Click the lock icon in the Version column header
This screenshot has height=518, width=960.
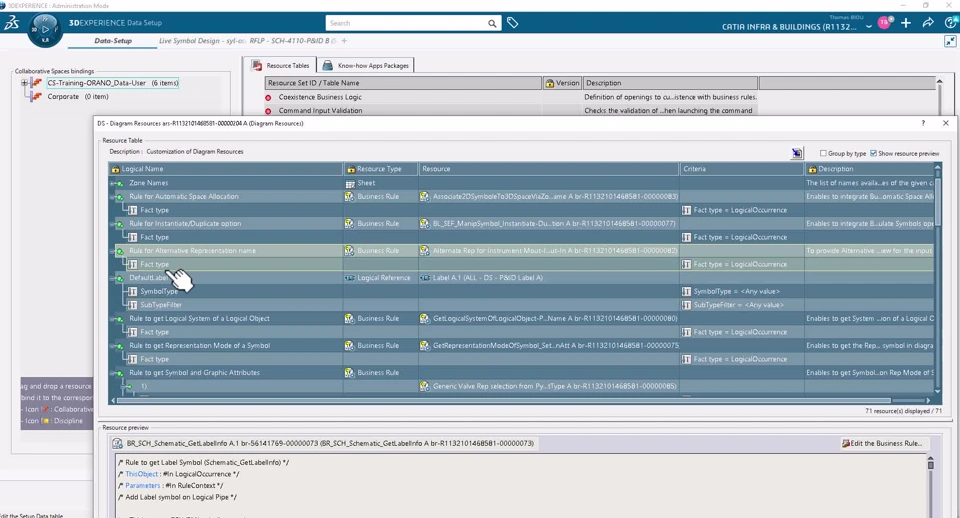click(x=549, y=83)
